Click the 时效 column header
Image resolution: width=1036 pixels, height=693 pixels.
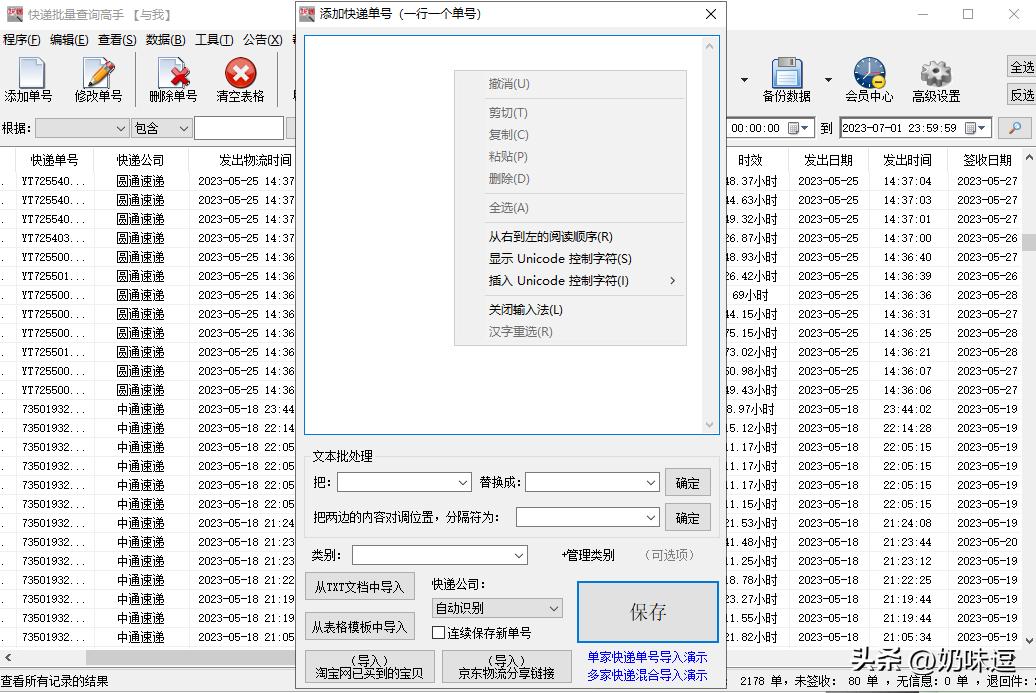pyautogui.click(x=750, y=160)
